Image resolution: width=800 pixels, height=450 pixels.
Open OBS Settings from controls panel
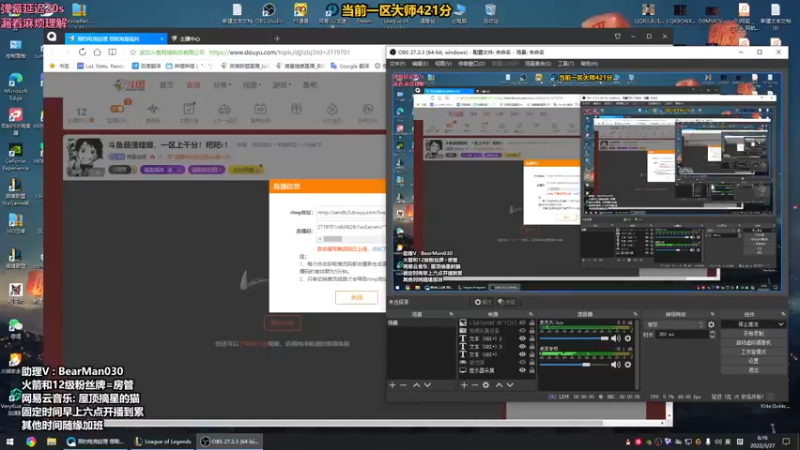[753, 361]
